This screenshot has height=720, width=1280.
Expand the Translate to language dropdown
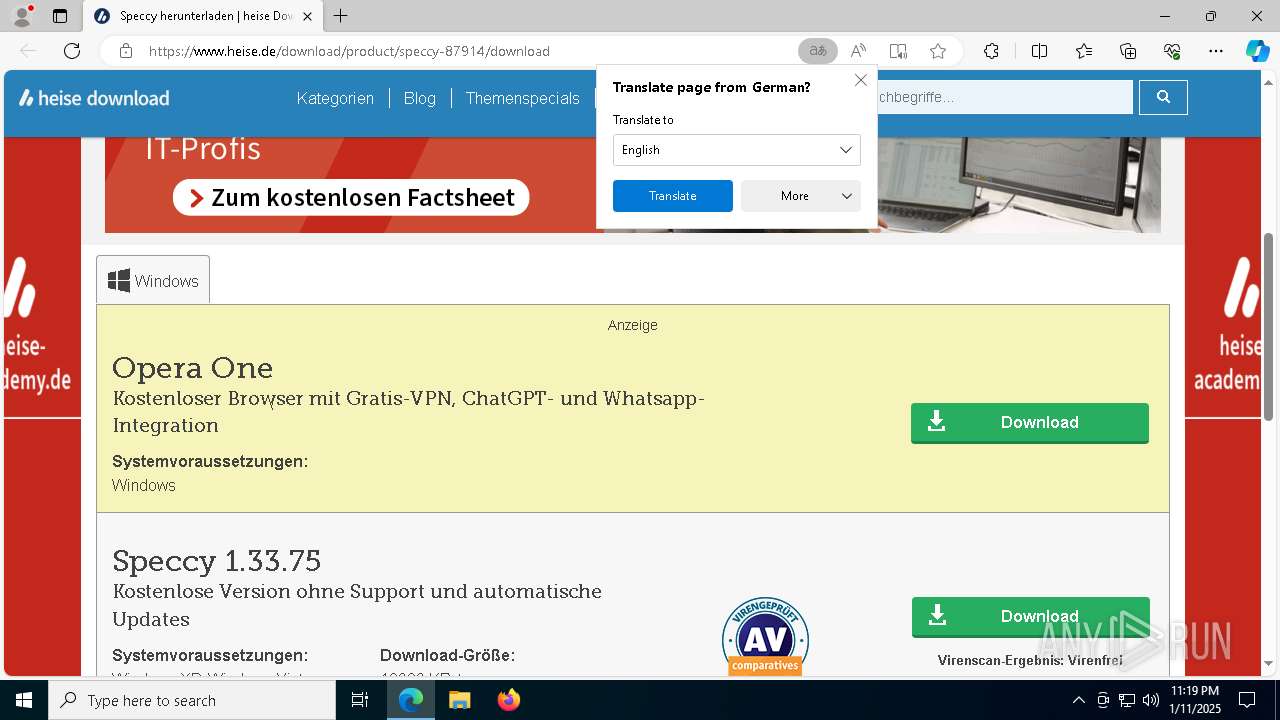[x=737, y=150]
